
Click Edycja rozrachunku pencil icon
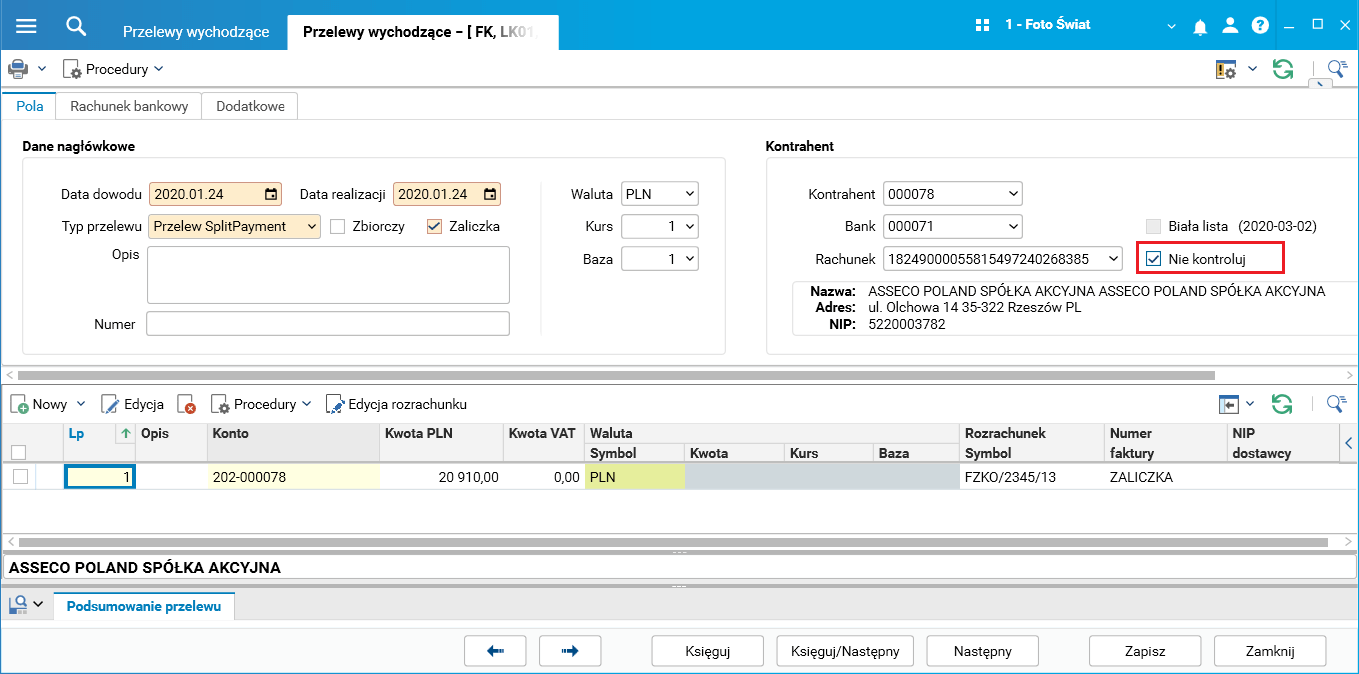point(335,405)
